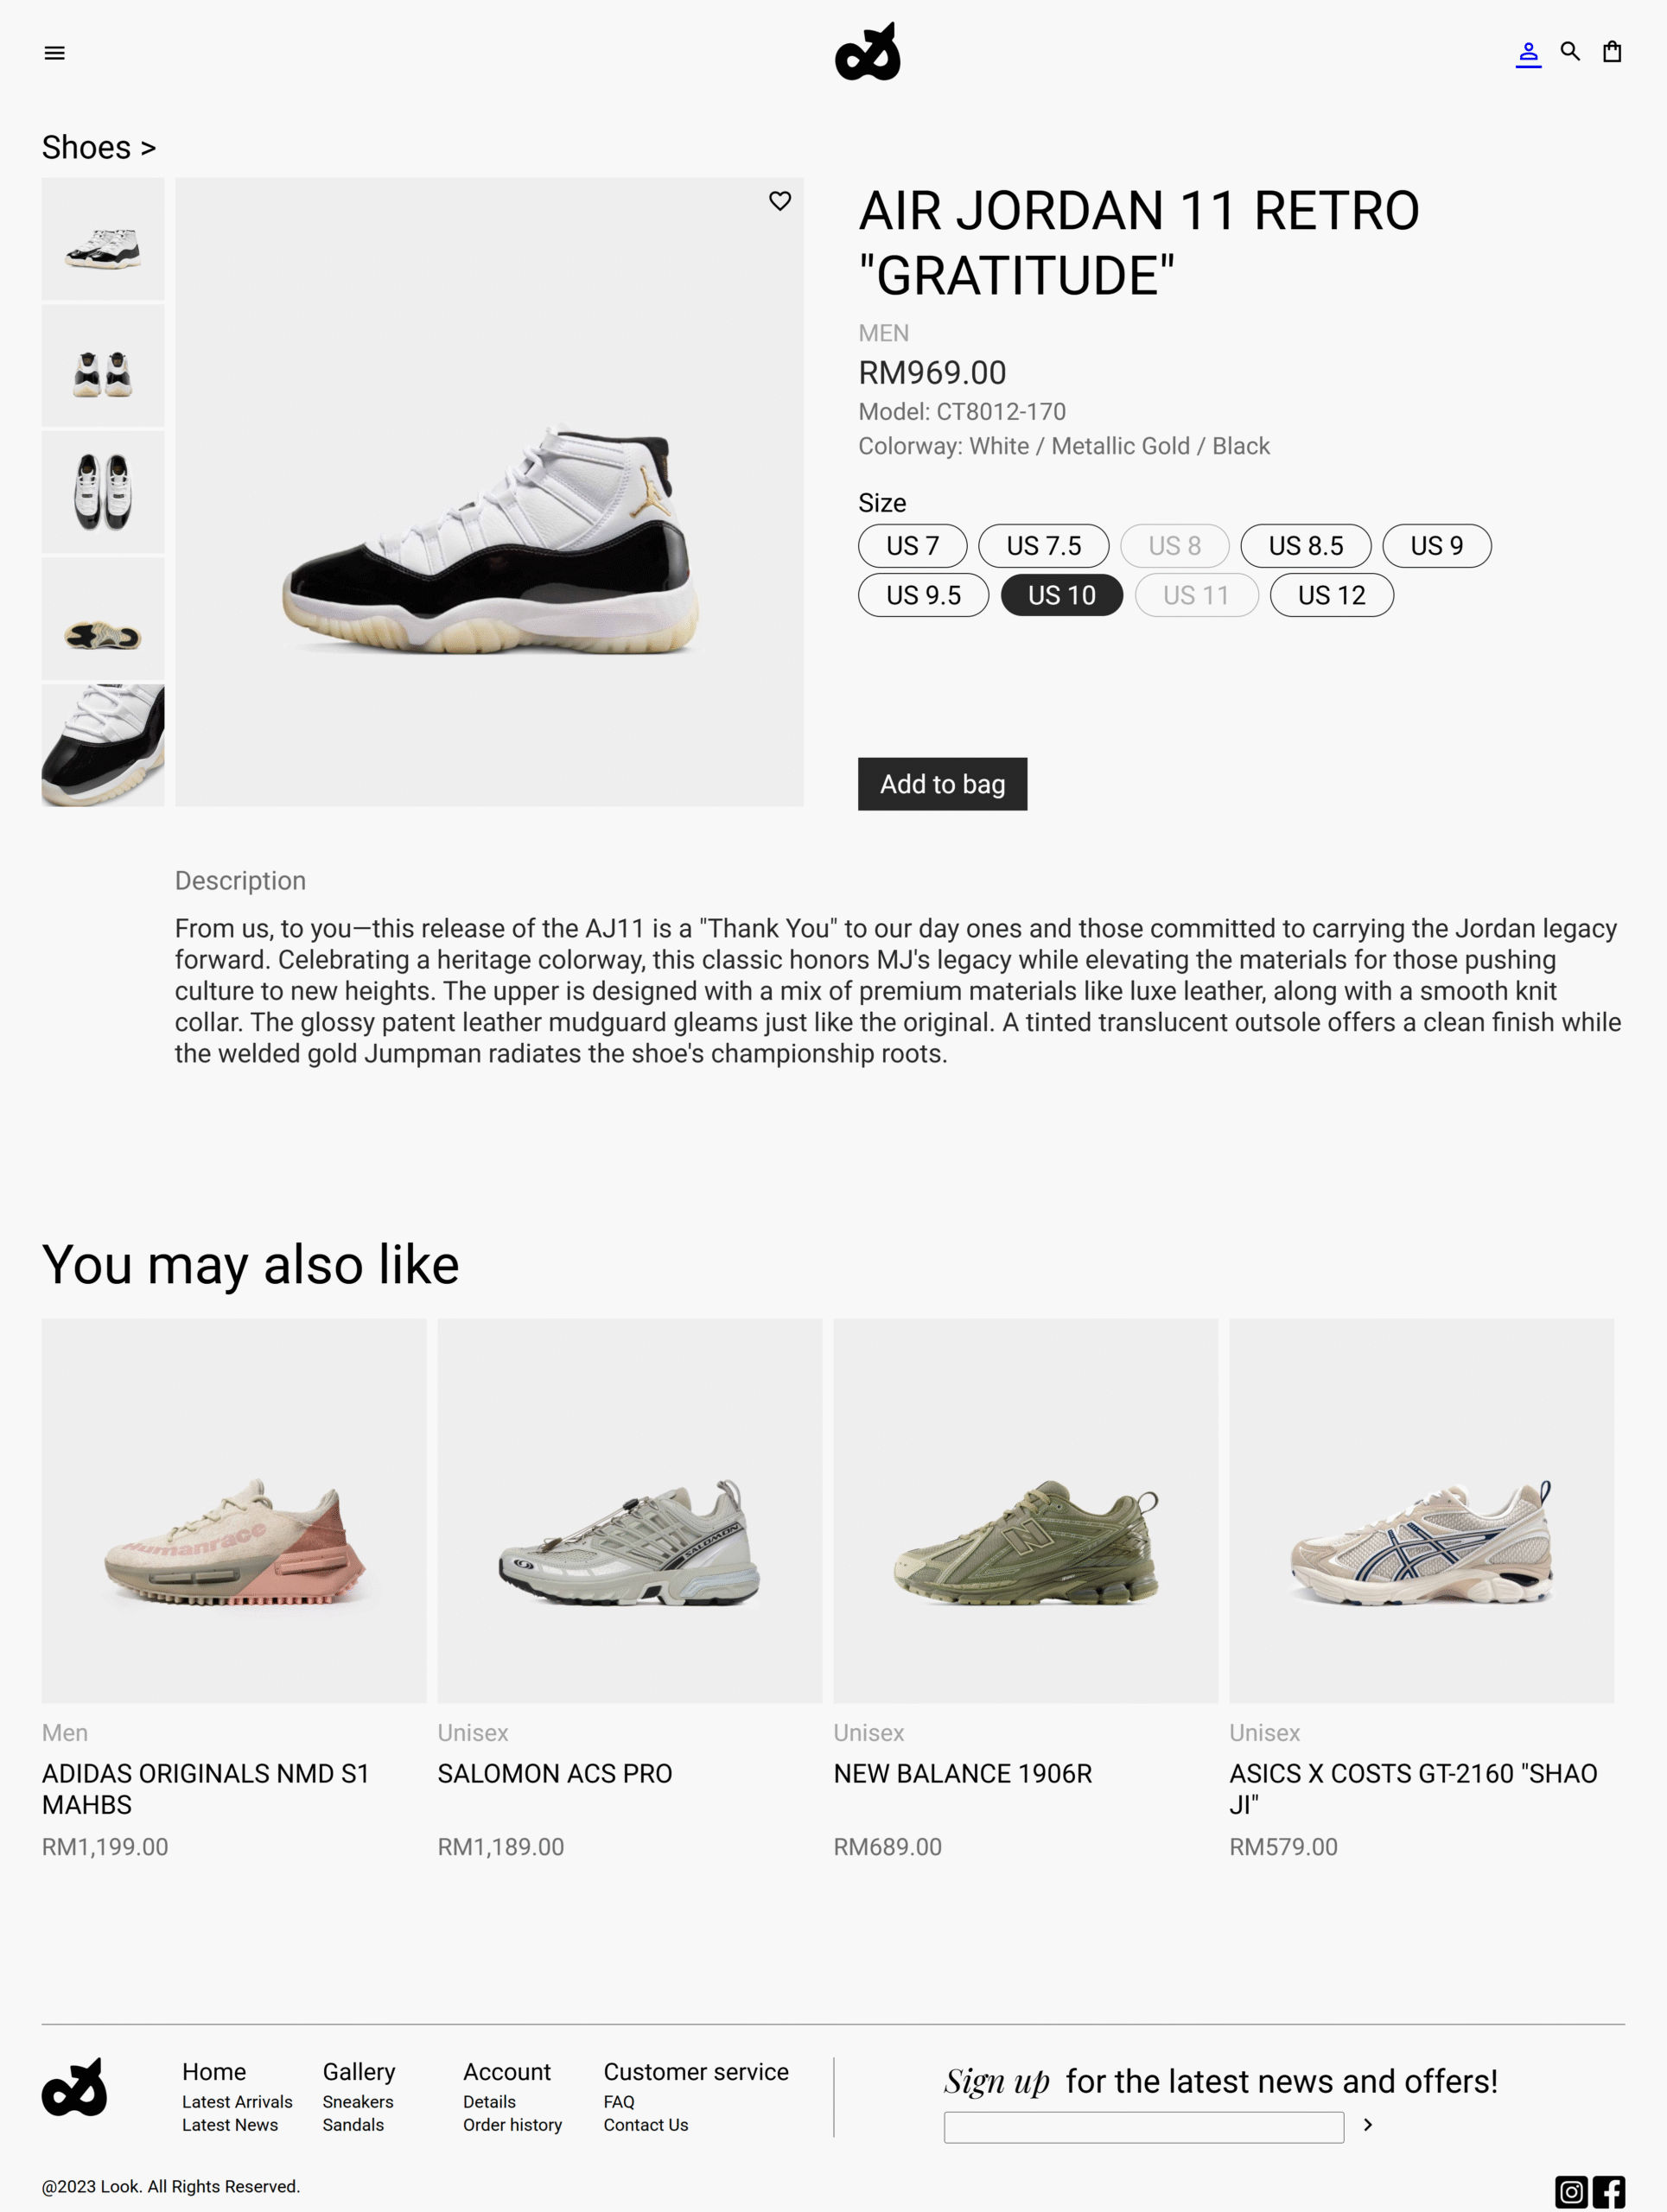This screenshot has height=2212, width=1667.
Task: View the sole-view shoe thumbnail
Action: coord(103,619)
